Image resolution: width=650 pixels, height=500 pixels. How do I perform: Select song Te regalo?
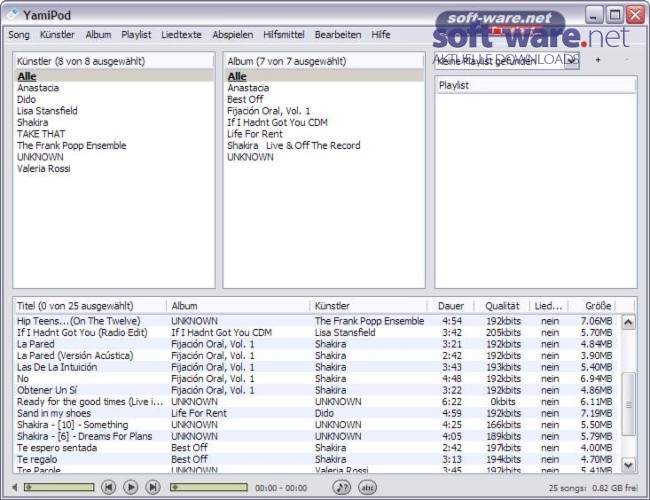pos(317,459)
